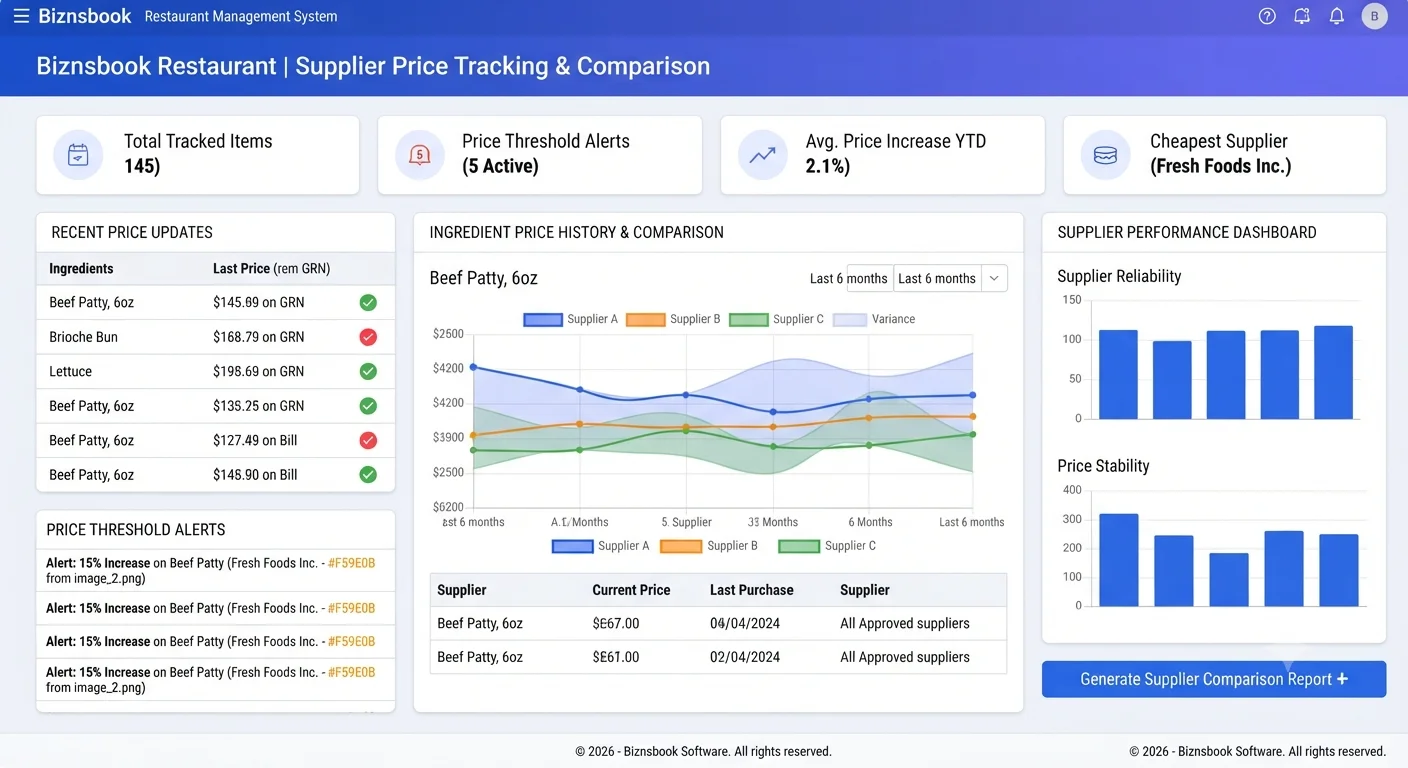The height and width of the screenshot is (768, 1408).
Task: Click green check status for $145.89 on GRN
Action: tap(368, 302)
